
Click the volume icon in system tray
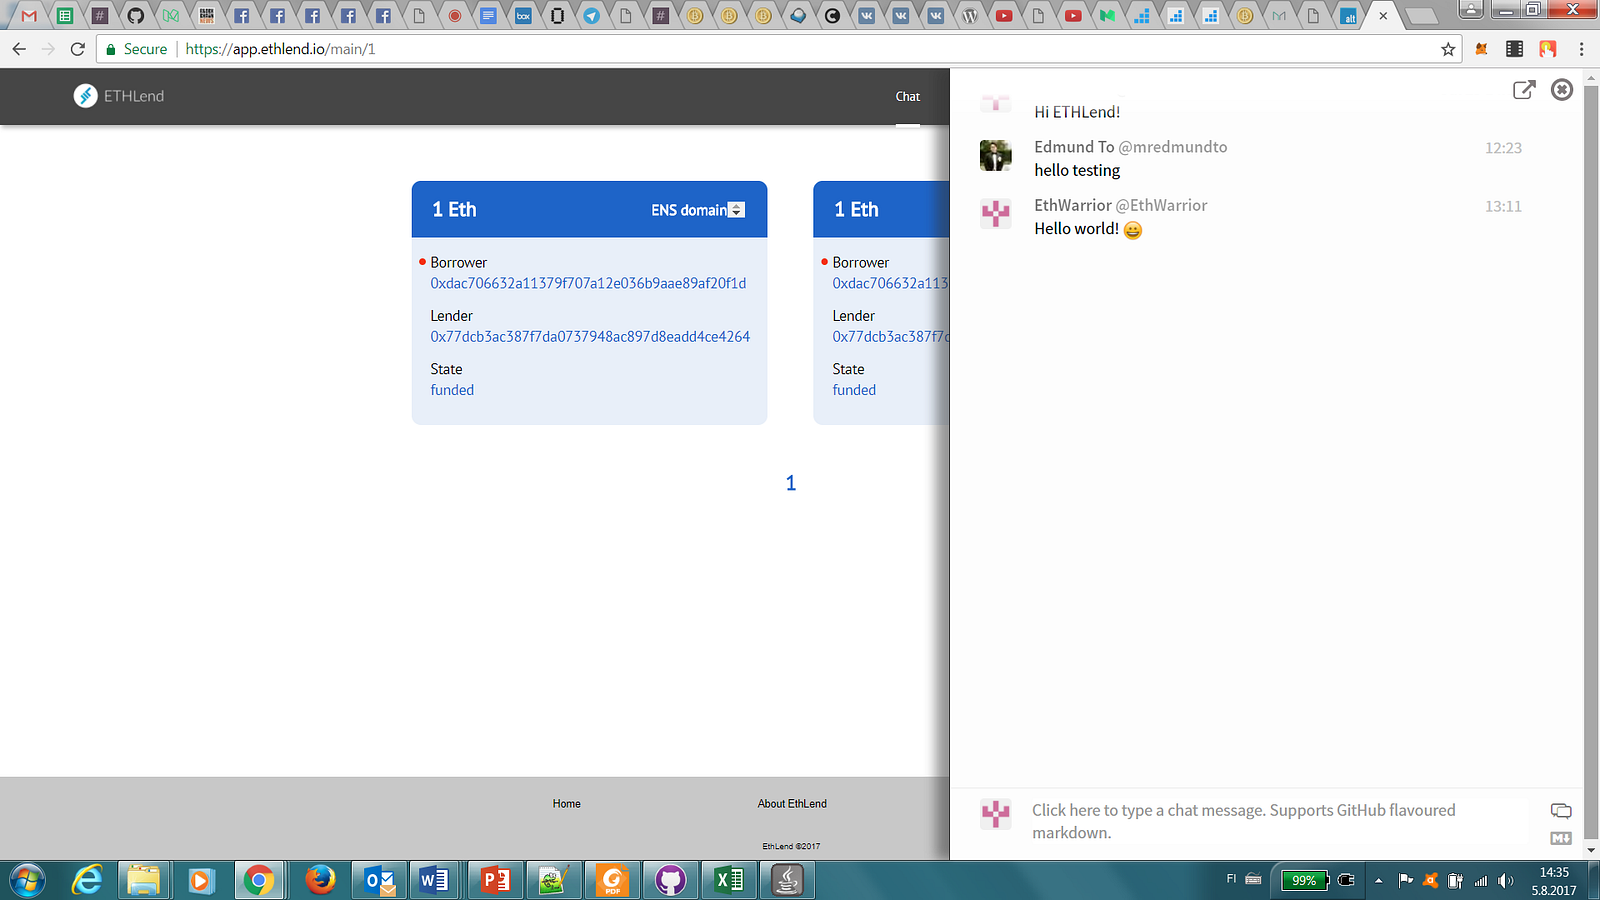(1505, 881)
